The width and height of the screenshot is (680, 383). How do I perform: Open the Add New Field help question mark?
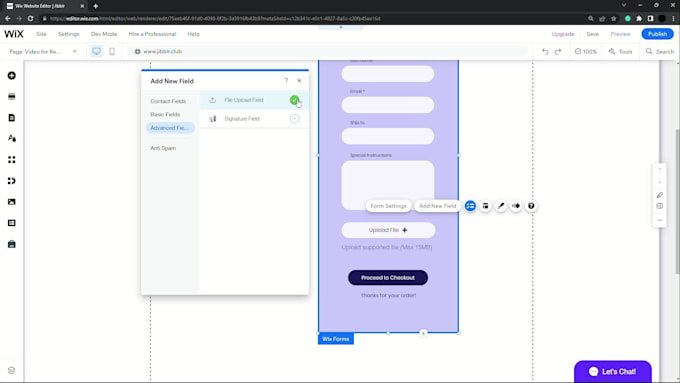tap(286, 81)
